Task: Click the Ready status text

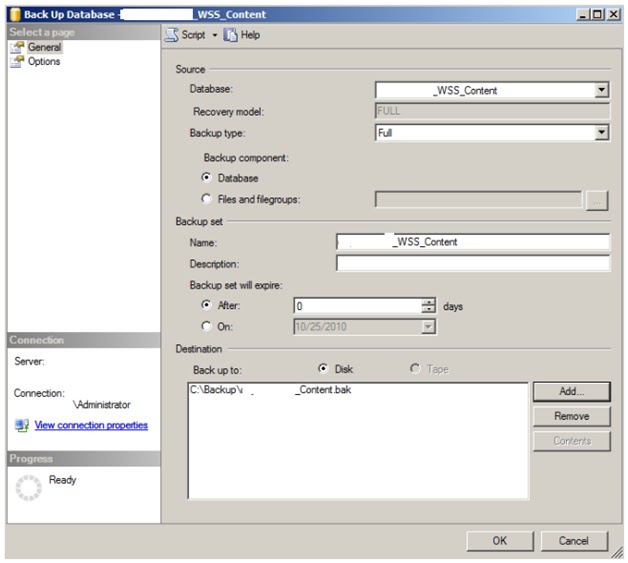Action: coord(62,480)
